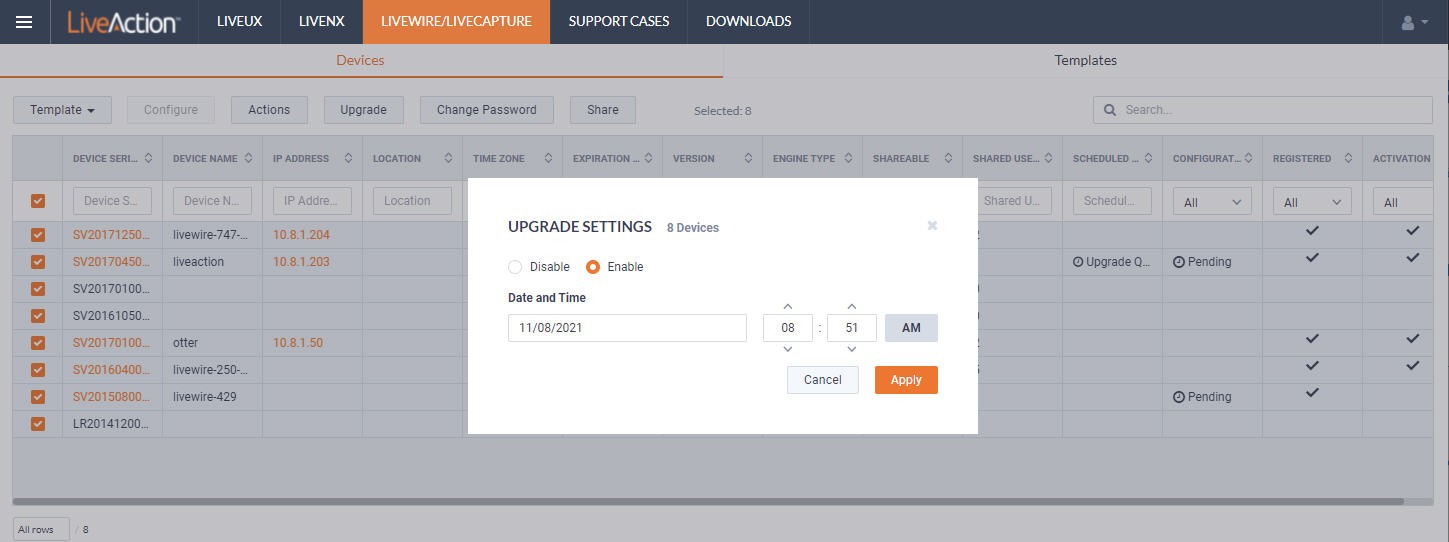Sort by Time Zone column arrows
The width and height of the screenshot is (1449, 542).
(548, 158)
